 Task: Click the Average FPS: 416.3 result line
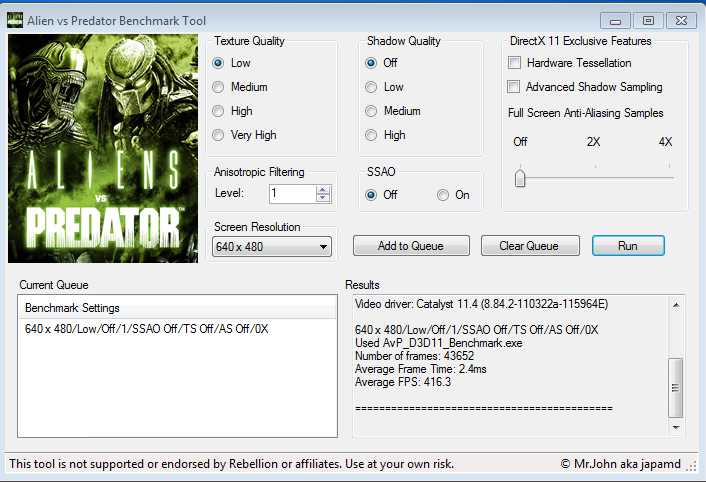pyautogui.click(x=403, y=382)
